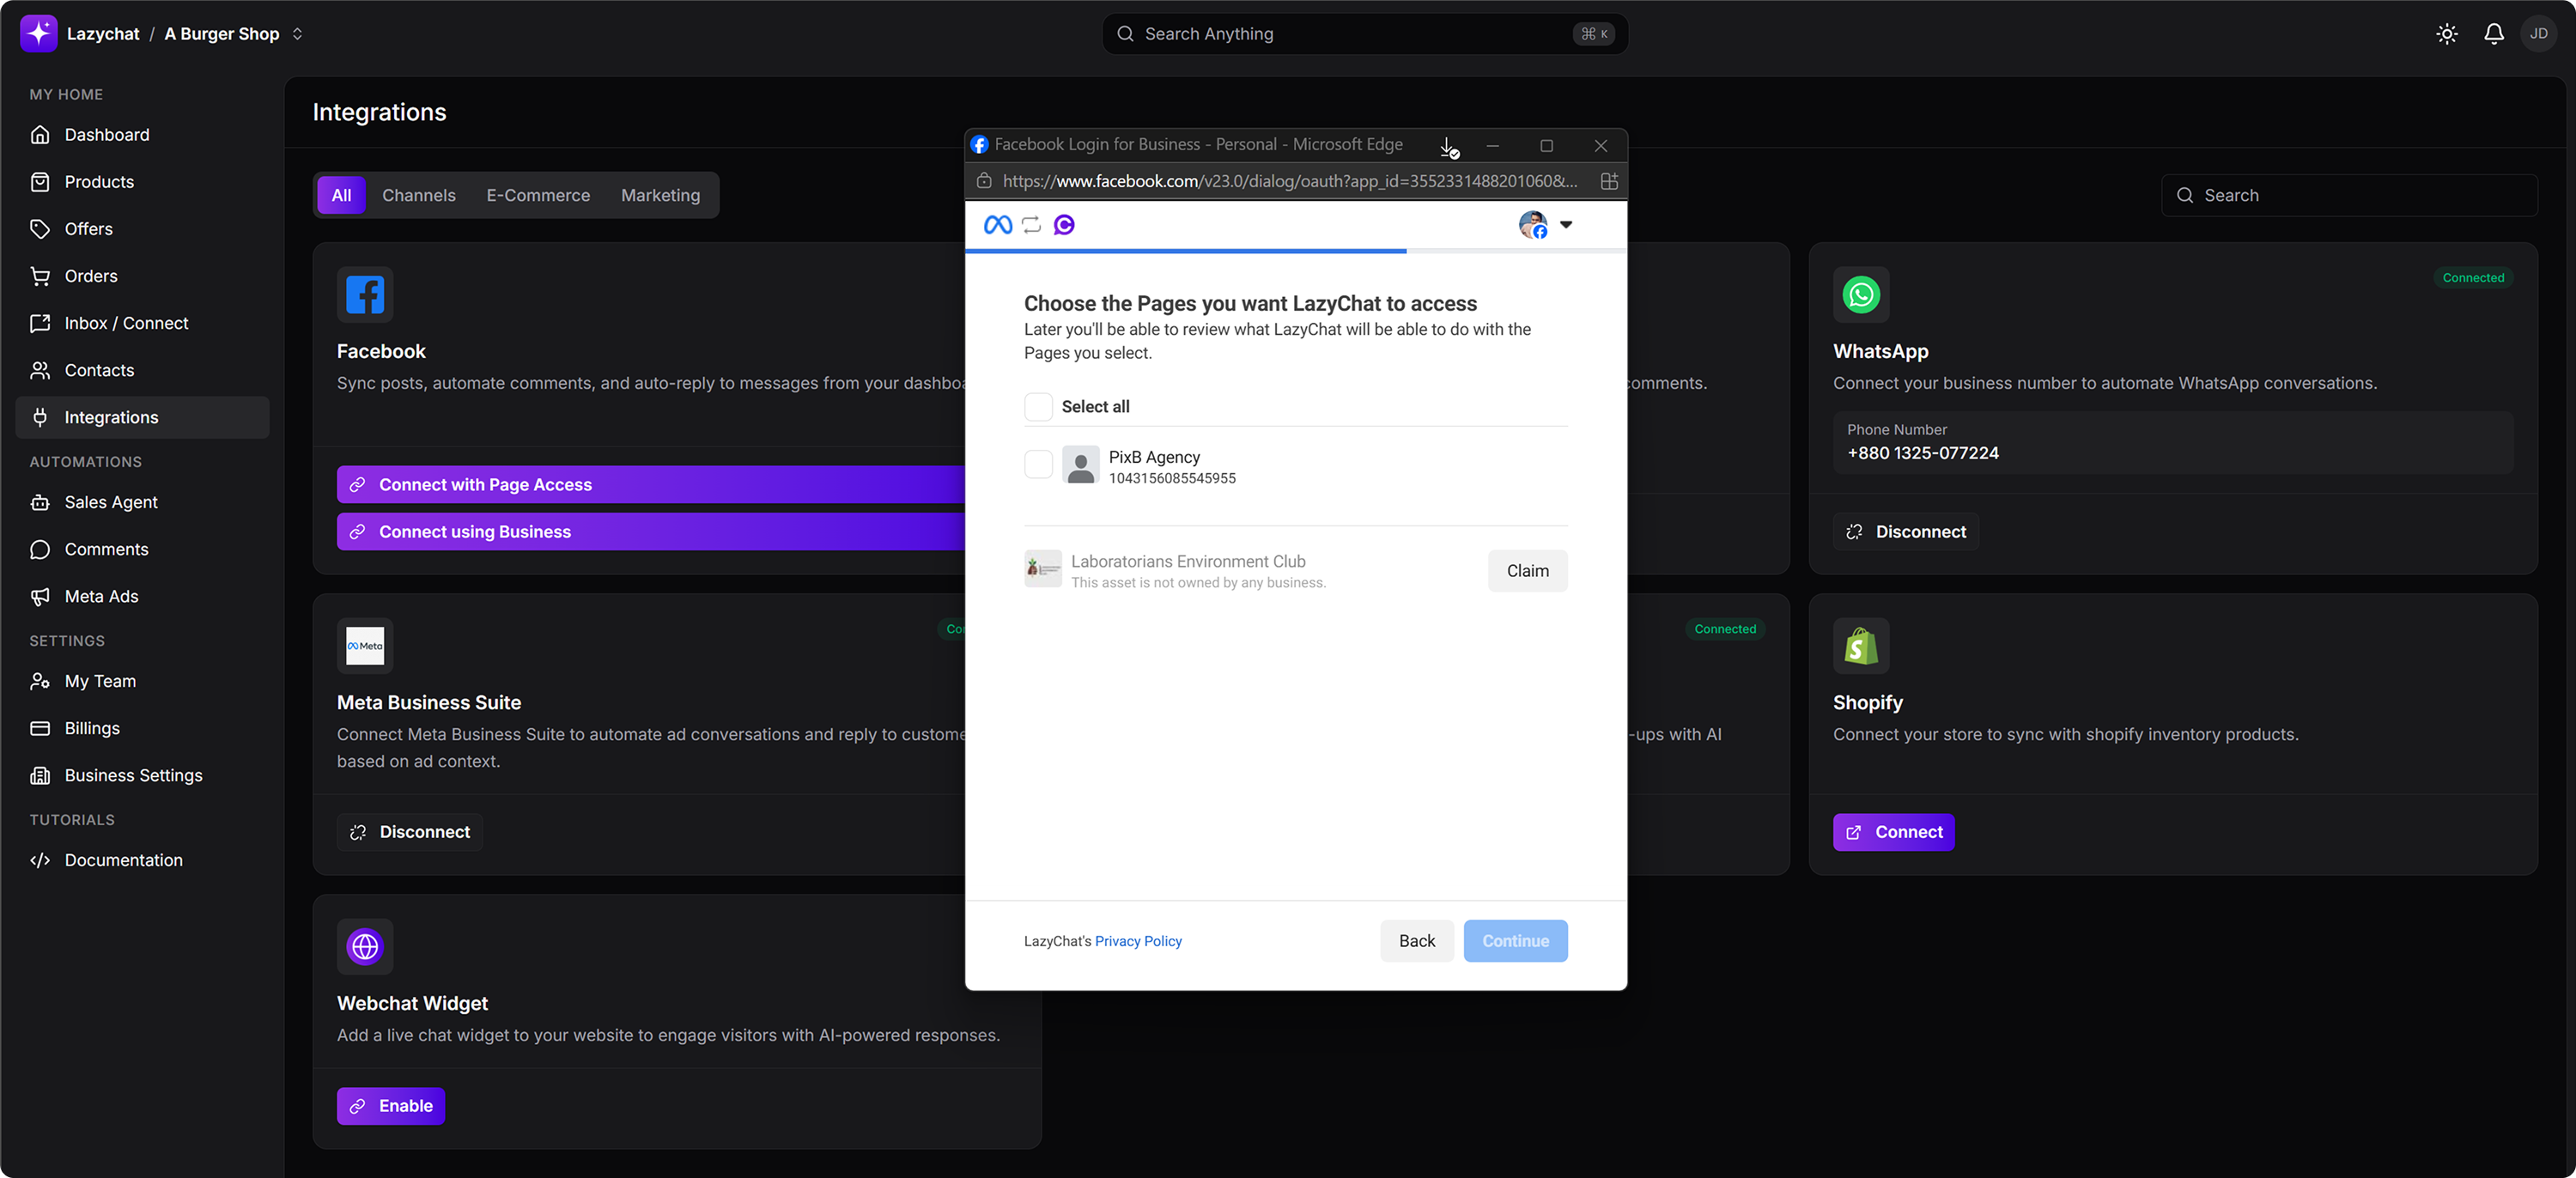2576x1178 pixels.
Task: Check the Select all checkbox
Action: pyautogui.click(x=1038, y=407)
